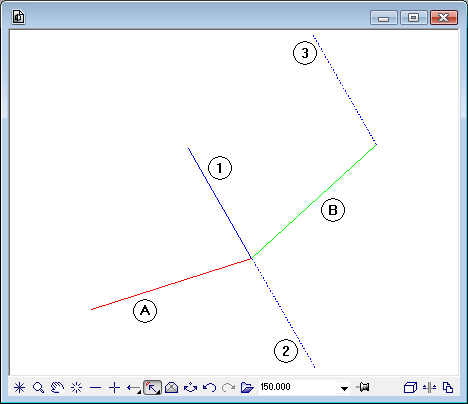
Task: Zoom out with the minus icon
Action: 95,388
